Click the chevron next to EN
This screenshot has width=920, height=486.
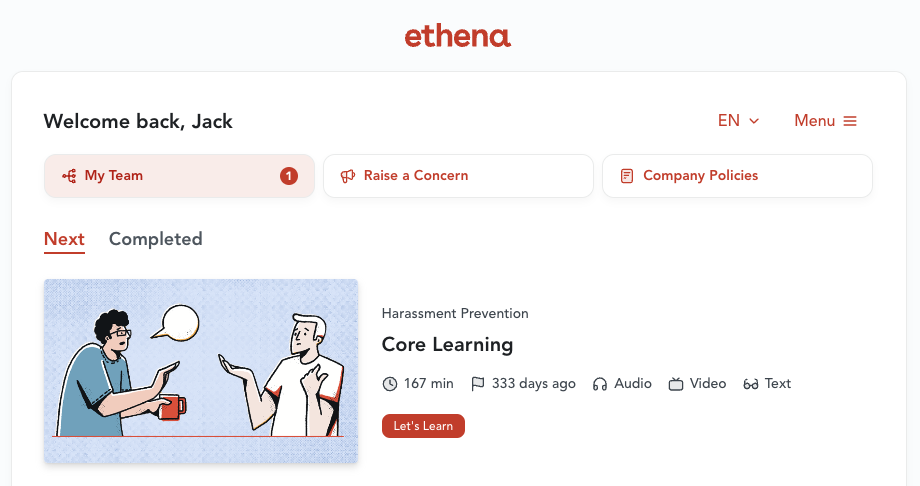[x=754, y=121]
